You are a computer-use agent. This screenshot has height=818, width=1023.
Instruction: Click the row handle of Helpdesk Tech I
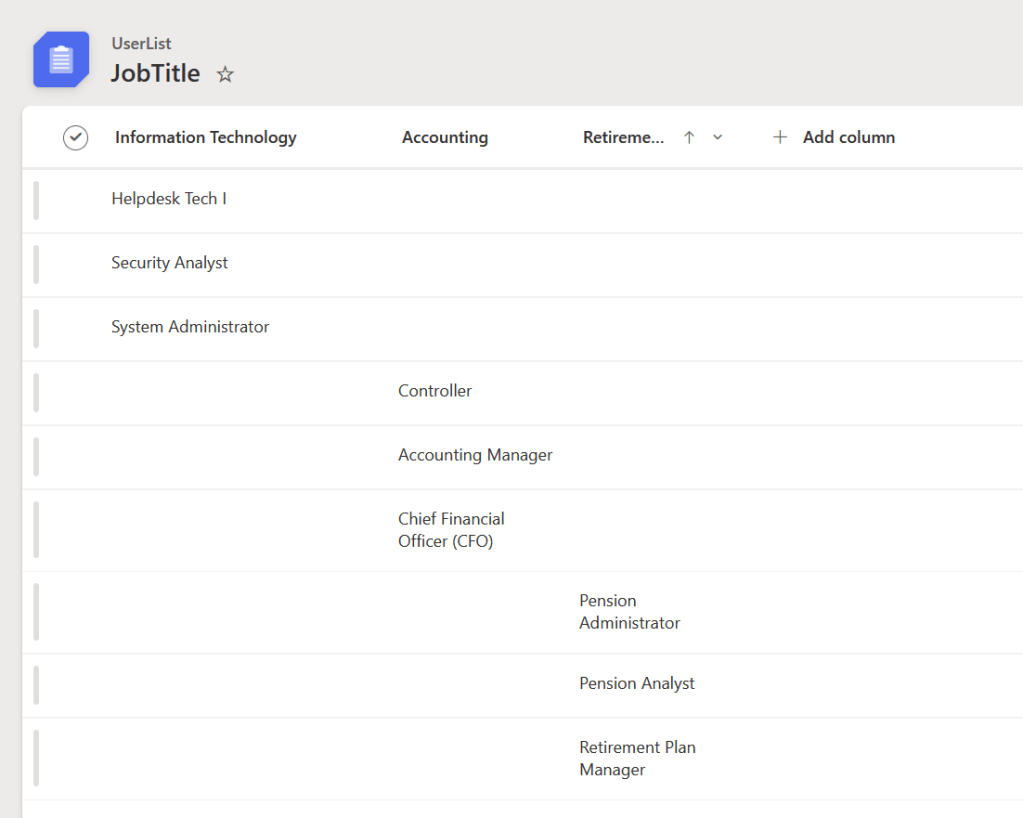coord(36,200)
